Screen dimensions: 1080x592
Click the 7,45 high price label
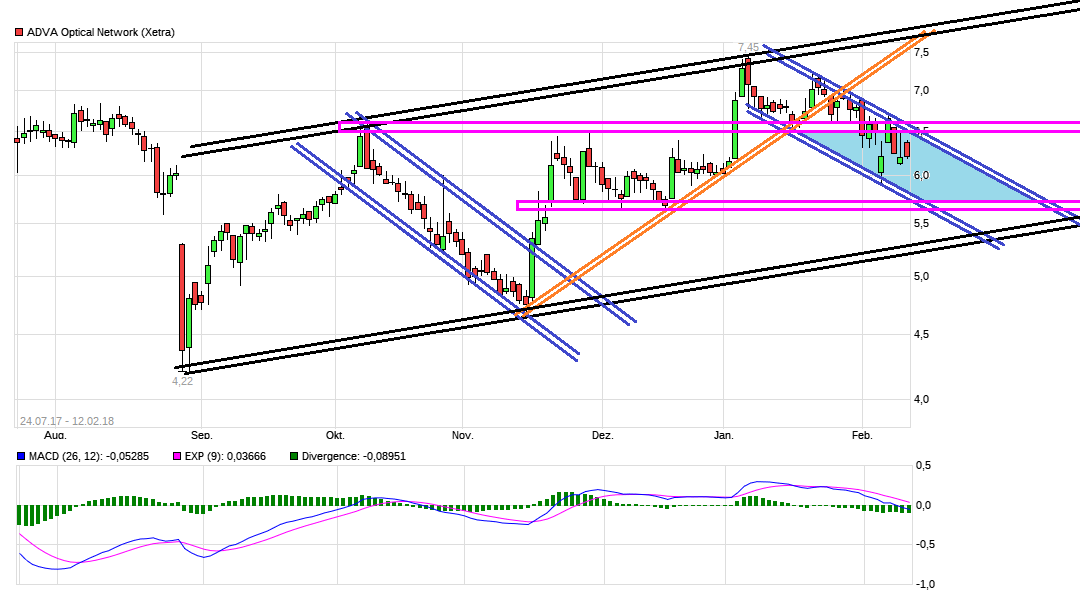click(748, 47)
